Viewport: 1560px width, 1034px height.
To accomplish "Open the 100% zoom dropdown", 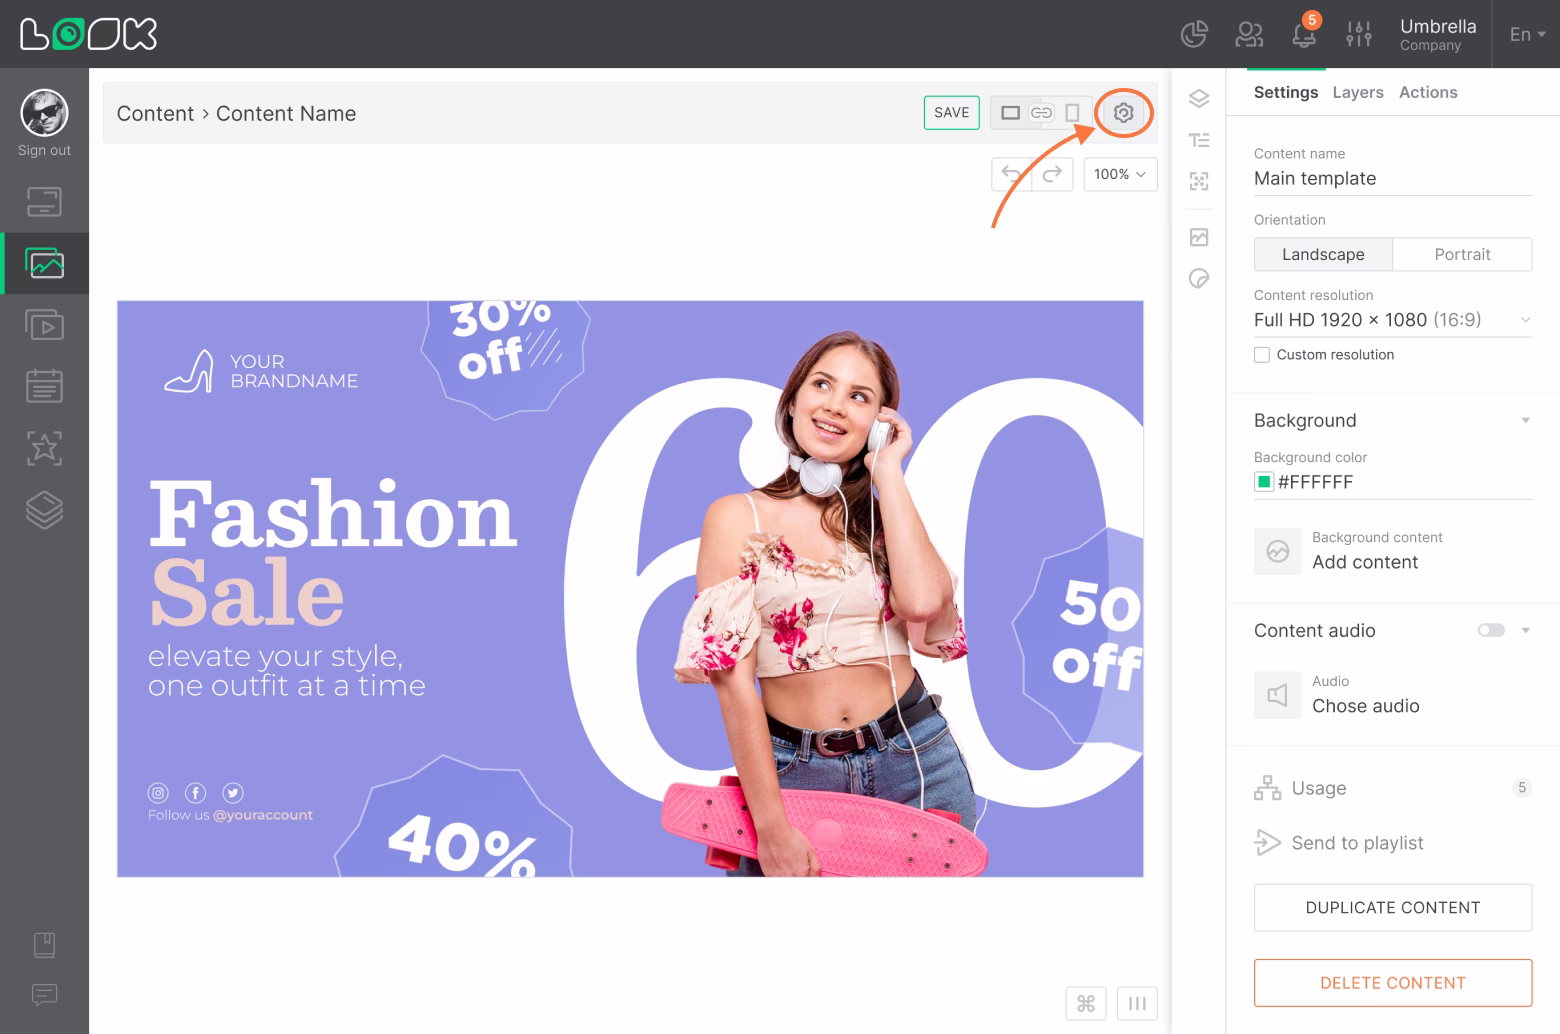I will [1120, 174].
